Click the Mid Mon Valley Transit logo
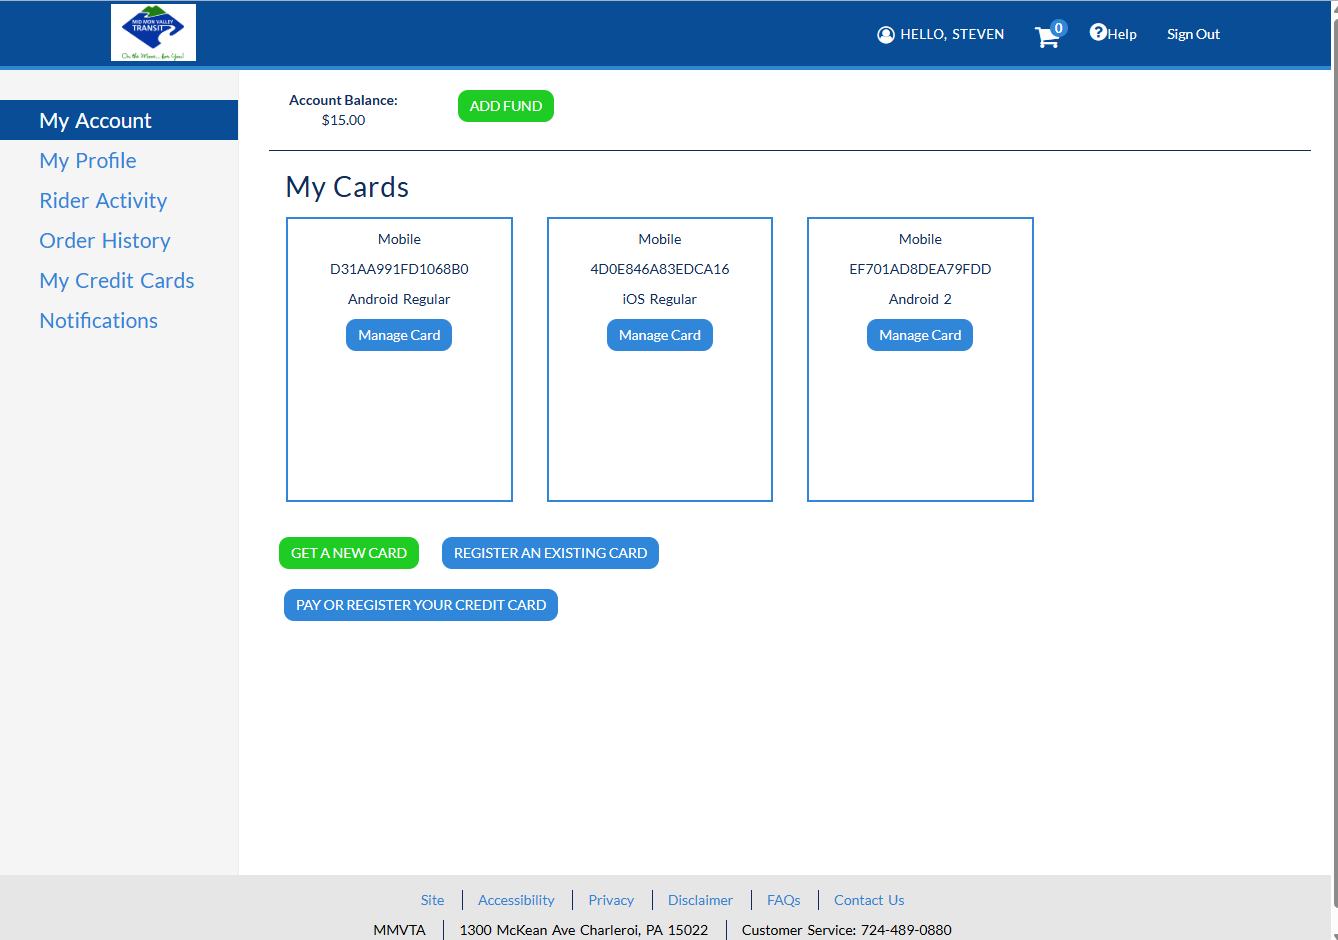Image resolution: width=1338 pixels, height=940 pixels. tap(153, 33)
